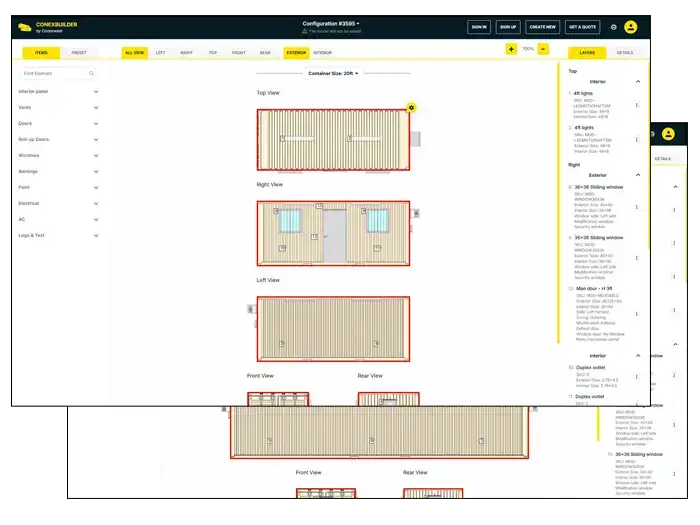The image size is (700, 525).
Task: Toggle Interior view mode
Action: click(323, 52)
